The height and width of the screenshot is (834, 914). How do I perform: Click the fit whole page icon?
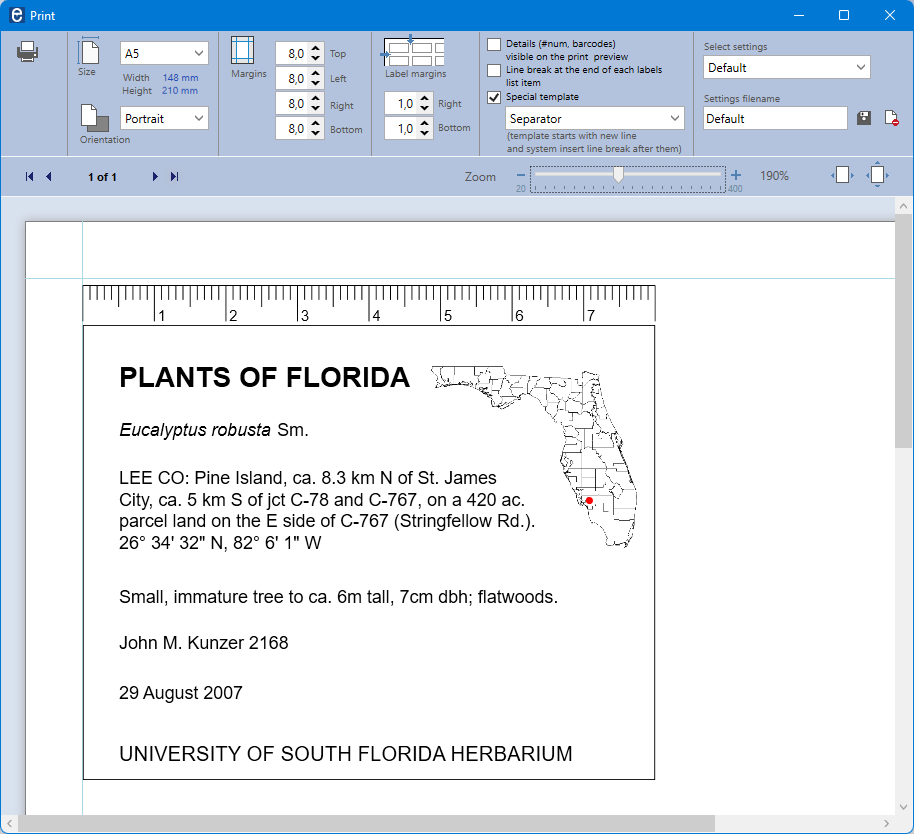tap(877, 175)
